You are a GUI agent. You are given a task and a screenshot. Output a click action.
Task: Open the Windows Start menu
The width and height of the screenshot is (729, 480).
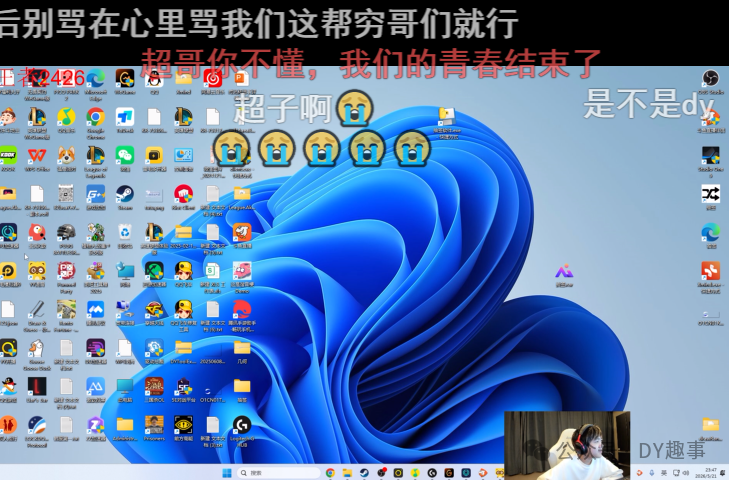coord(227,473)
